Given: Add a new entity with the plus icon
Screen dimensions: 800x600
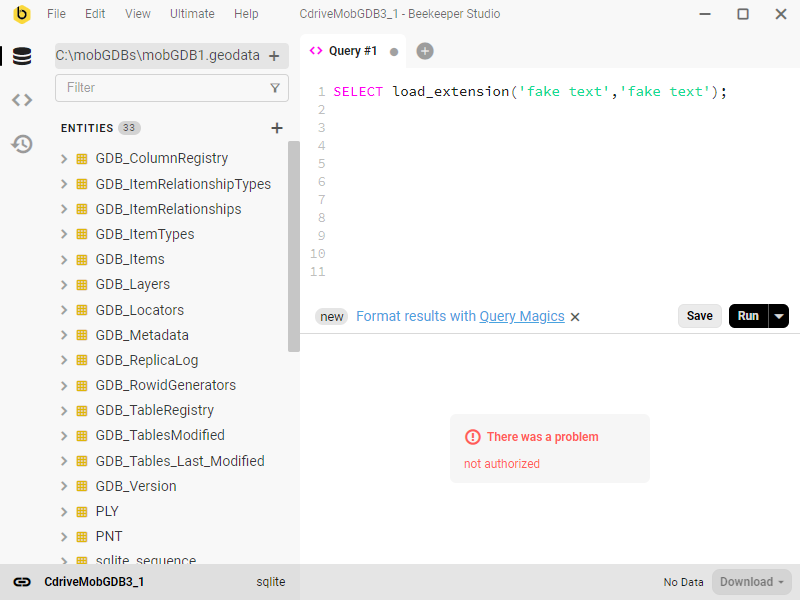Looking at the screenshot, I should pos(277,128).
